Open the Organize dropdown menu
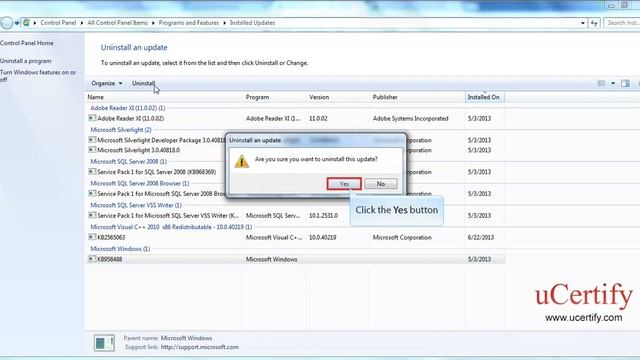Image resolution: width=640 pixels, height=360 pixels. point(107,83)
